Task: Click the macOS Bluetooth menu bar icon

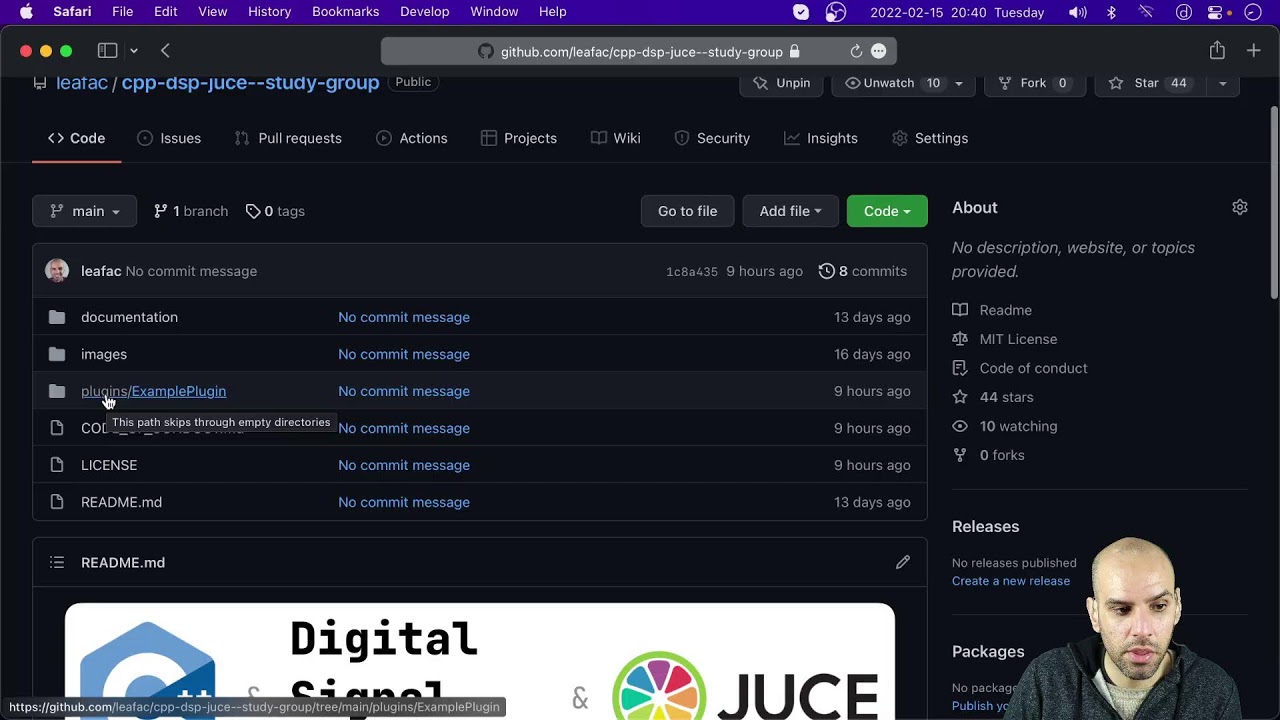Action: 1111,12
